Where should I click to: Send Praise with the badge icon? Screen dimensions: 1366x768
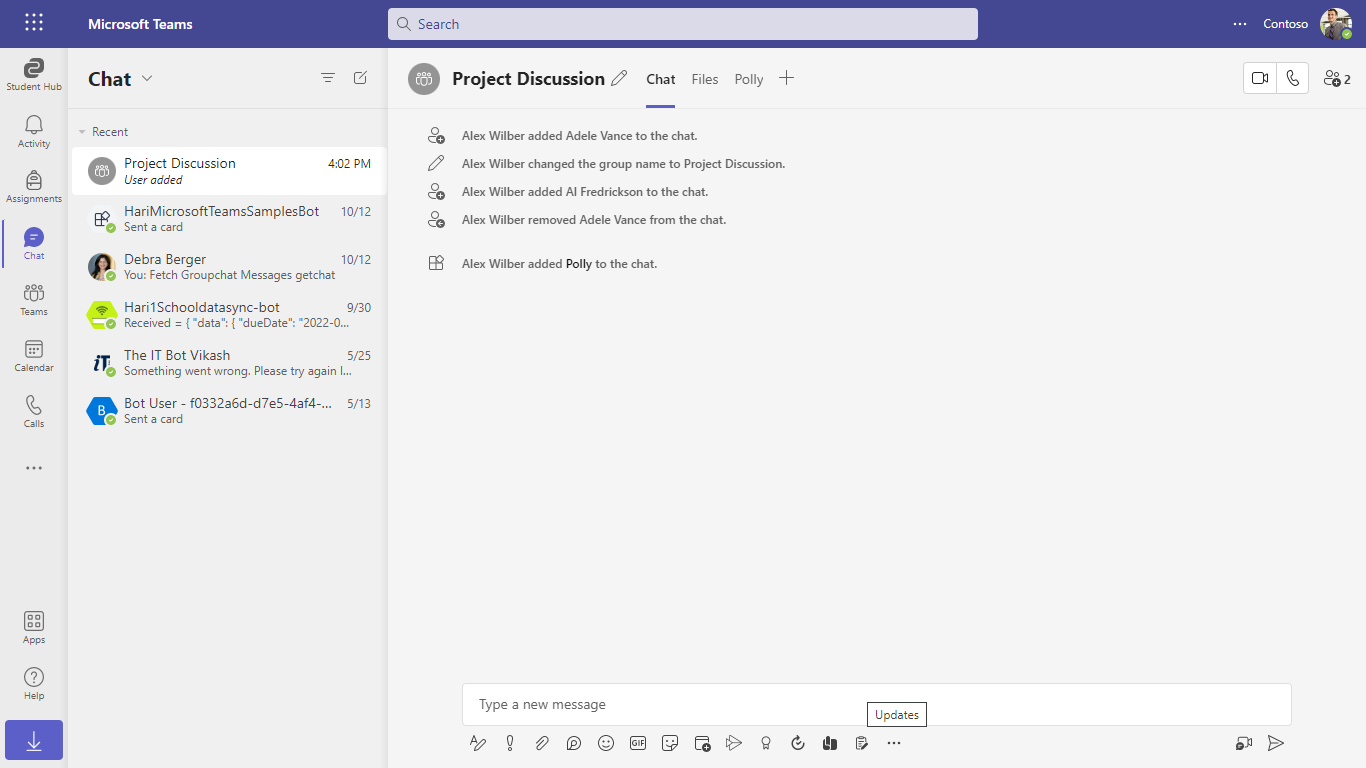[766, 743]
